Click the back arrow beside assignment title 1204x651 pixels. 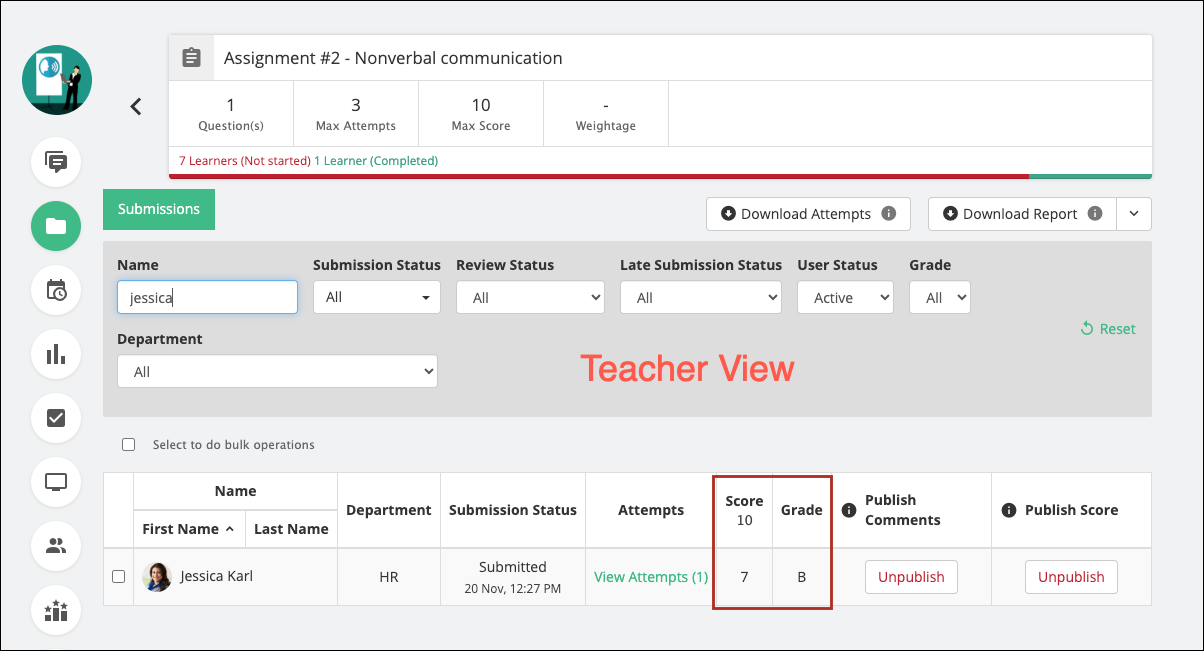click(x=136, y=106)
